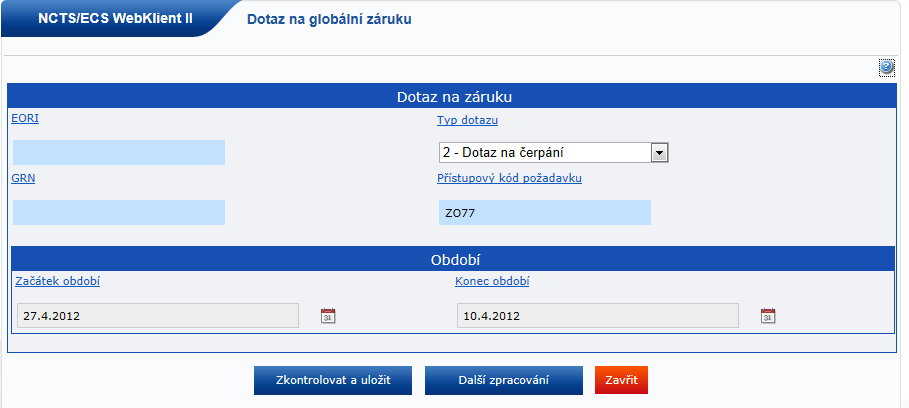Click the Konec období label link
The width and height of the screenshot is (909, 408).
pyautogui.click(x=492, y=281)
